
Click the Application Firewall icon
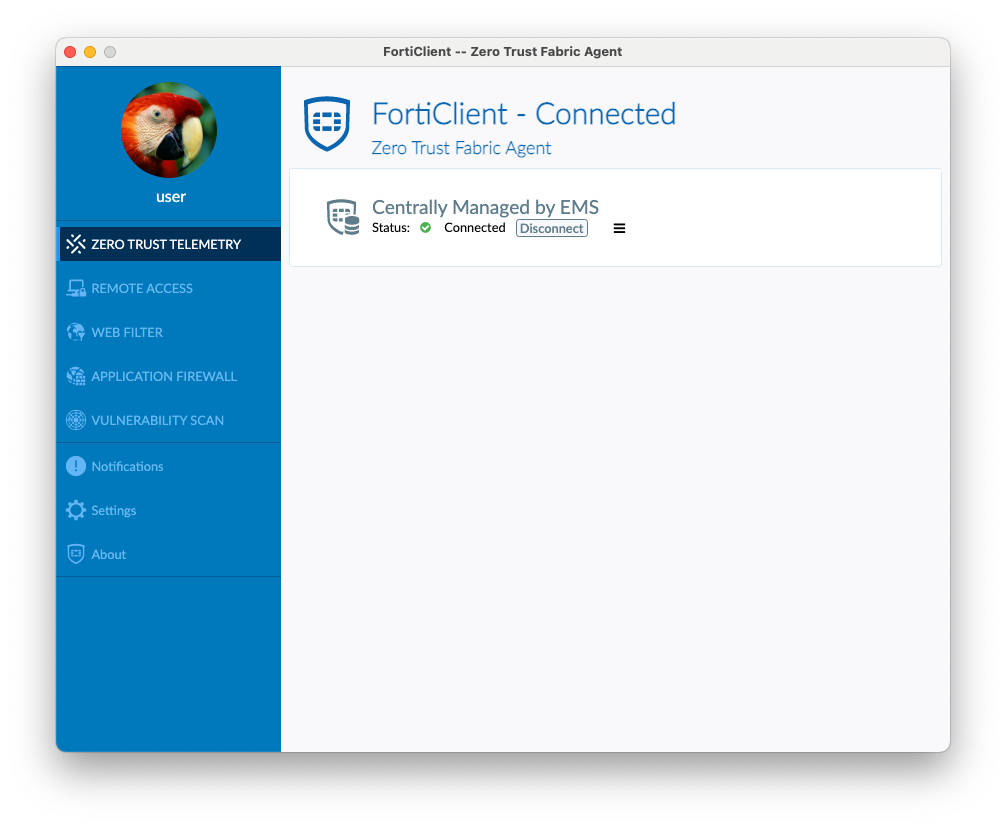76,376
